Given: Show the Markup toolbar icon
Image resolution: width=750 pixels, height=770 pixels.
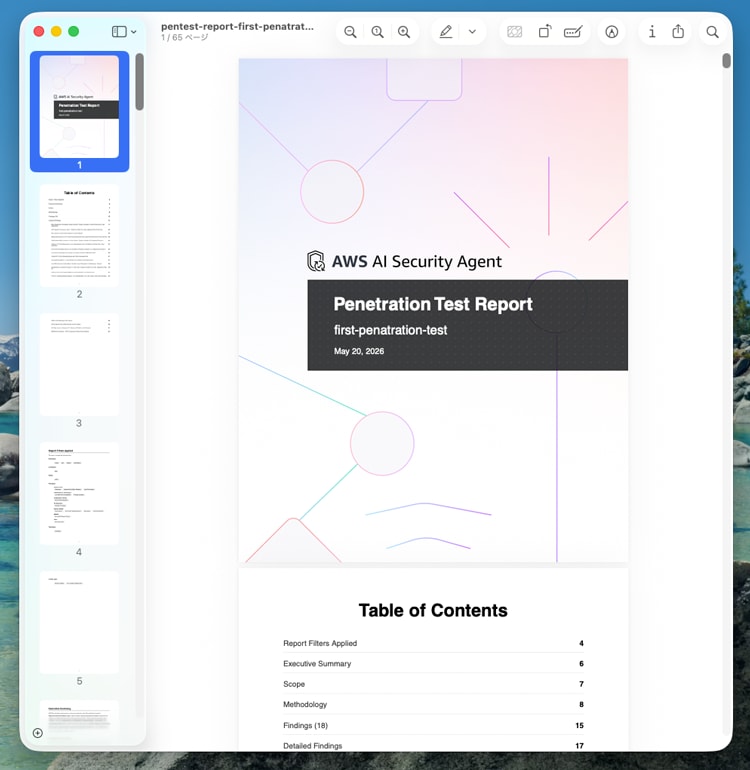Looking at the screenshot, I should pyautogui.click(x=611, y=32).
